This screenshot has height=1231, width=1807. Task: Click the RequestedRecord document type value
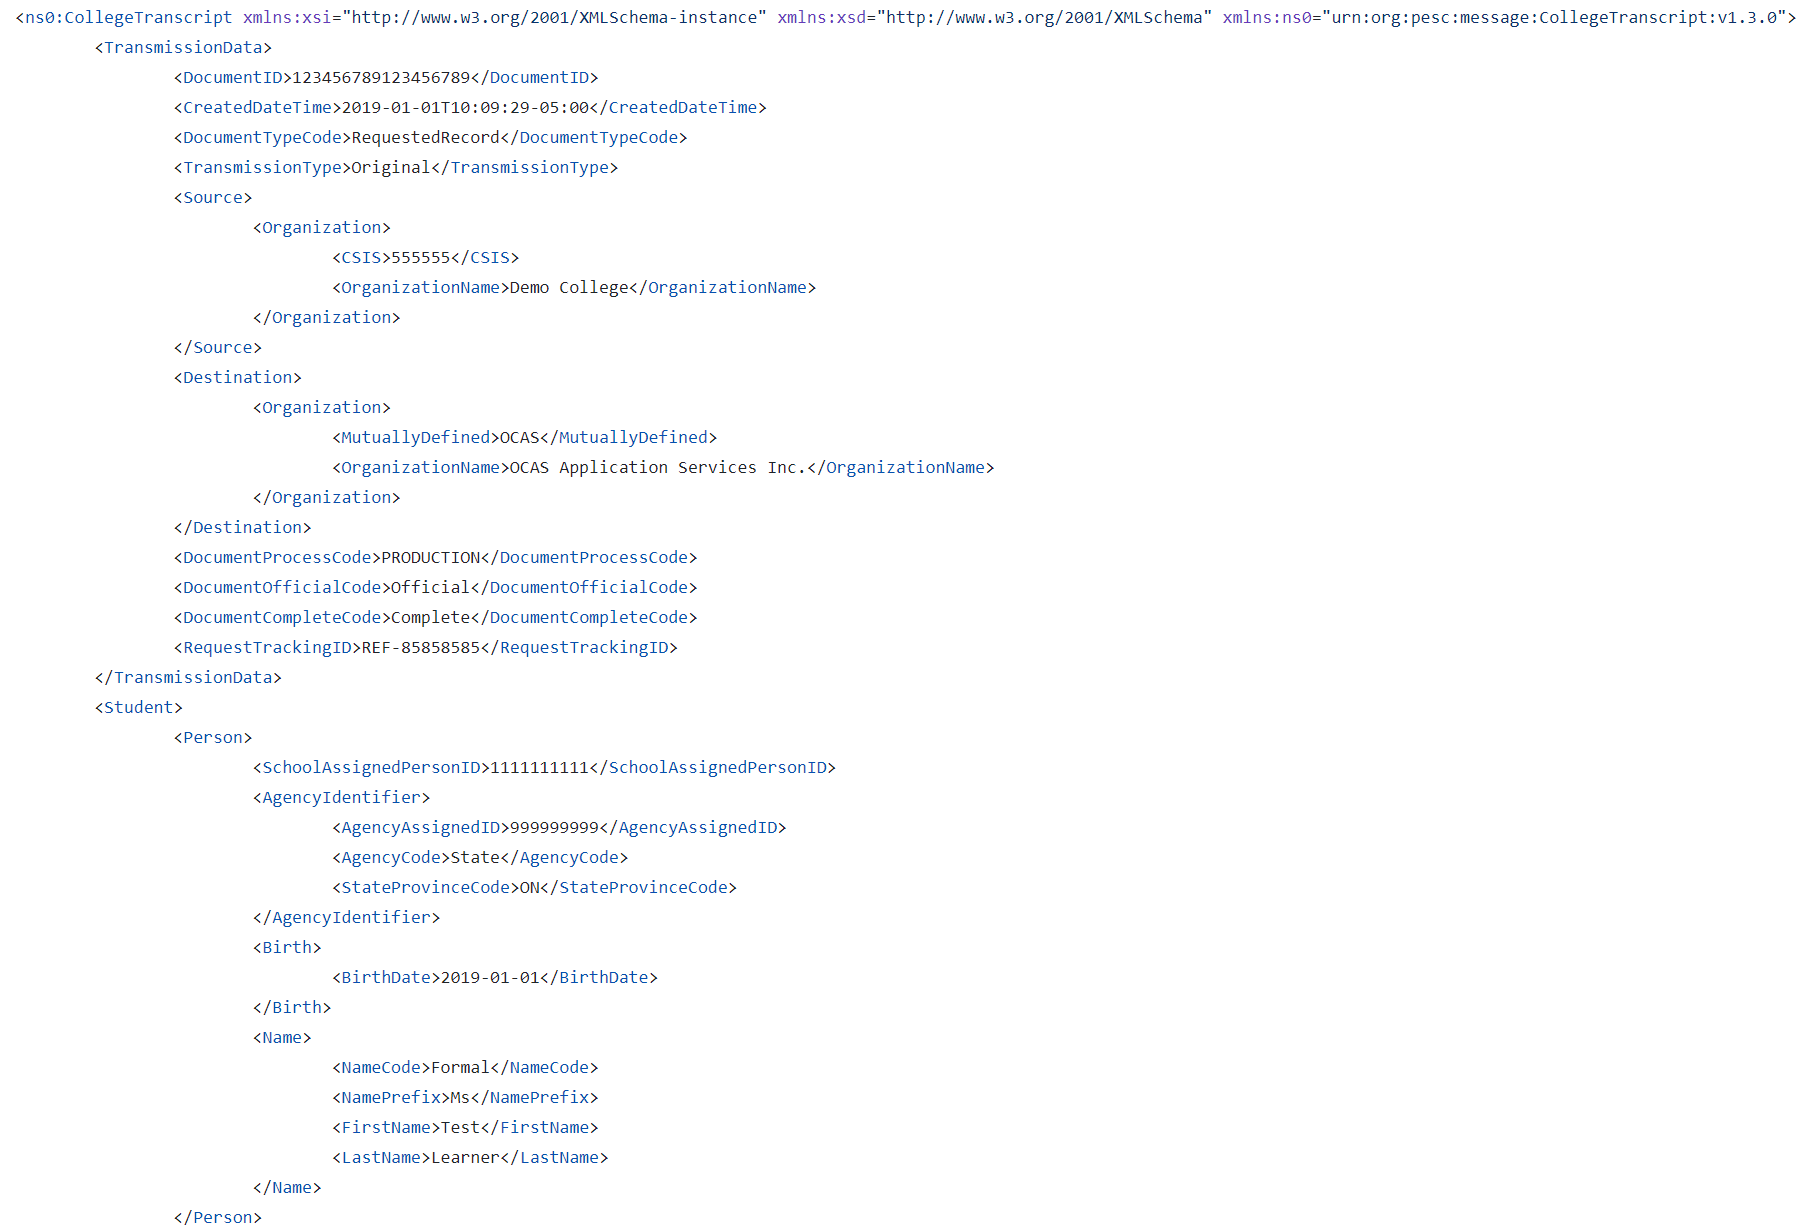(x=425, y=137)
